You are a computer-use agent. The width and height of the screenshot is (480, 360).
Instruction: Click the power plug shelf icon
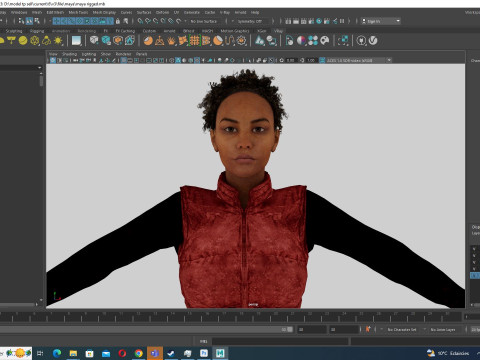[361, 41]
